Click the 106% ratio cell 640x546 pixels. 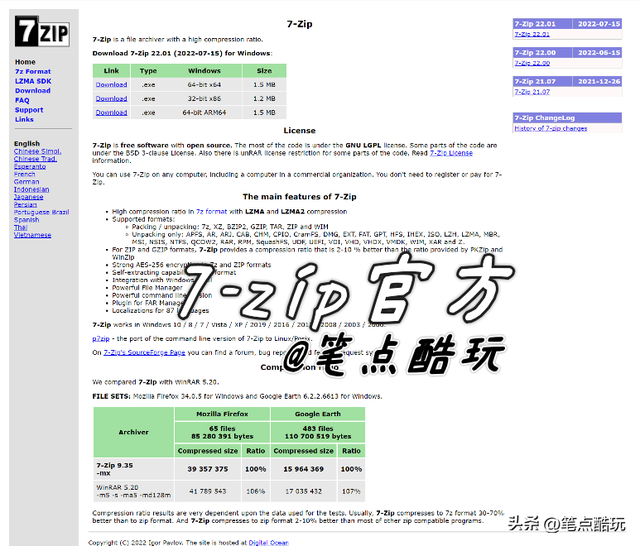point(256,491)
